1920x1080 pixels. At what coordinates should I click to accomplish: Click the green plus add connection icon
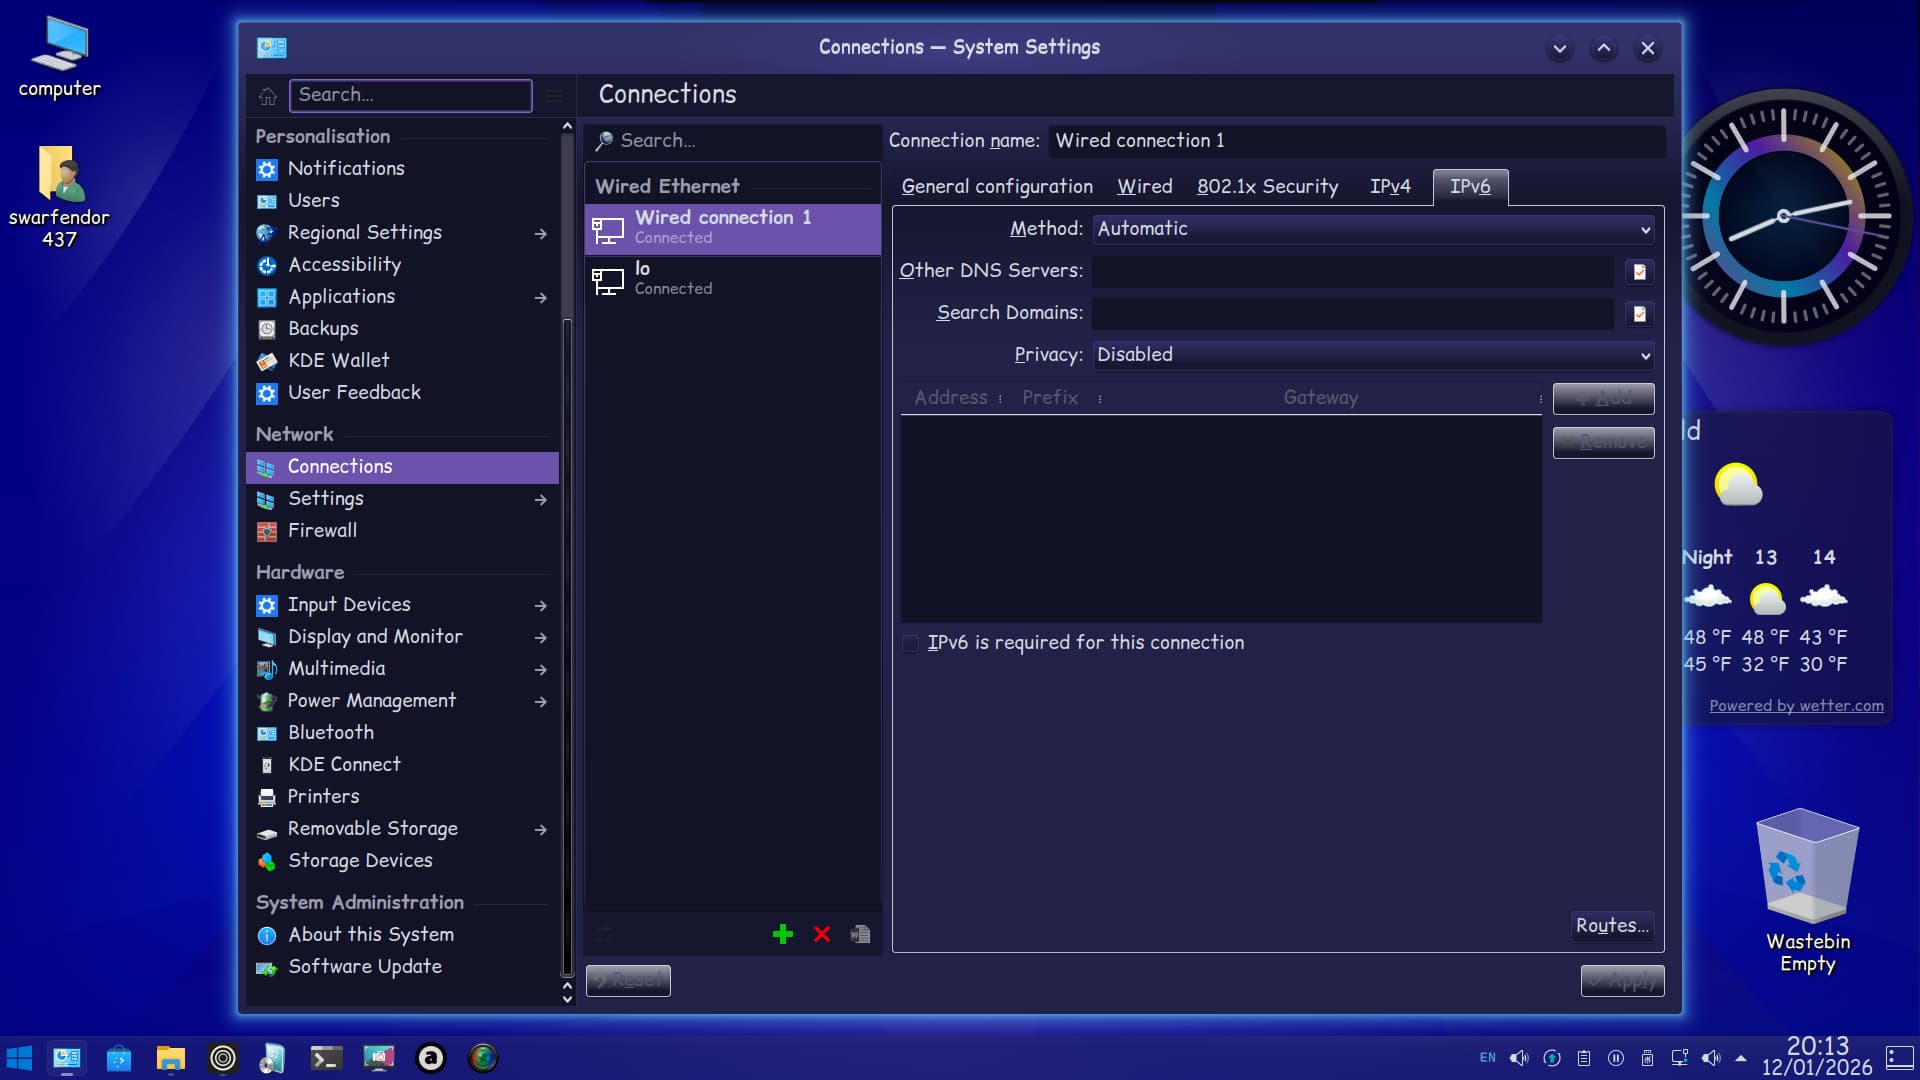pos(783,934)
